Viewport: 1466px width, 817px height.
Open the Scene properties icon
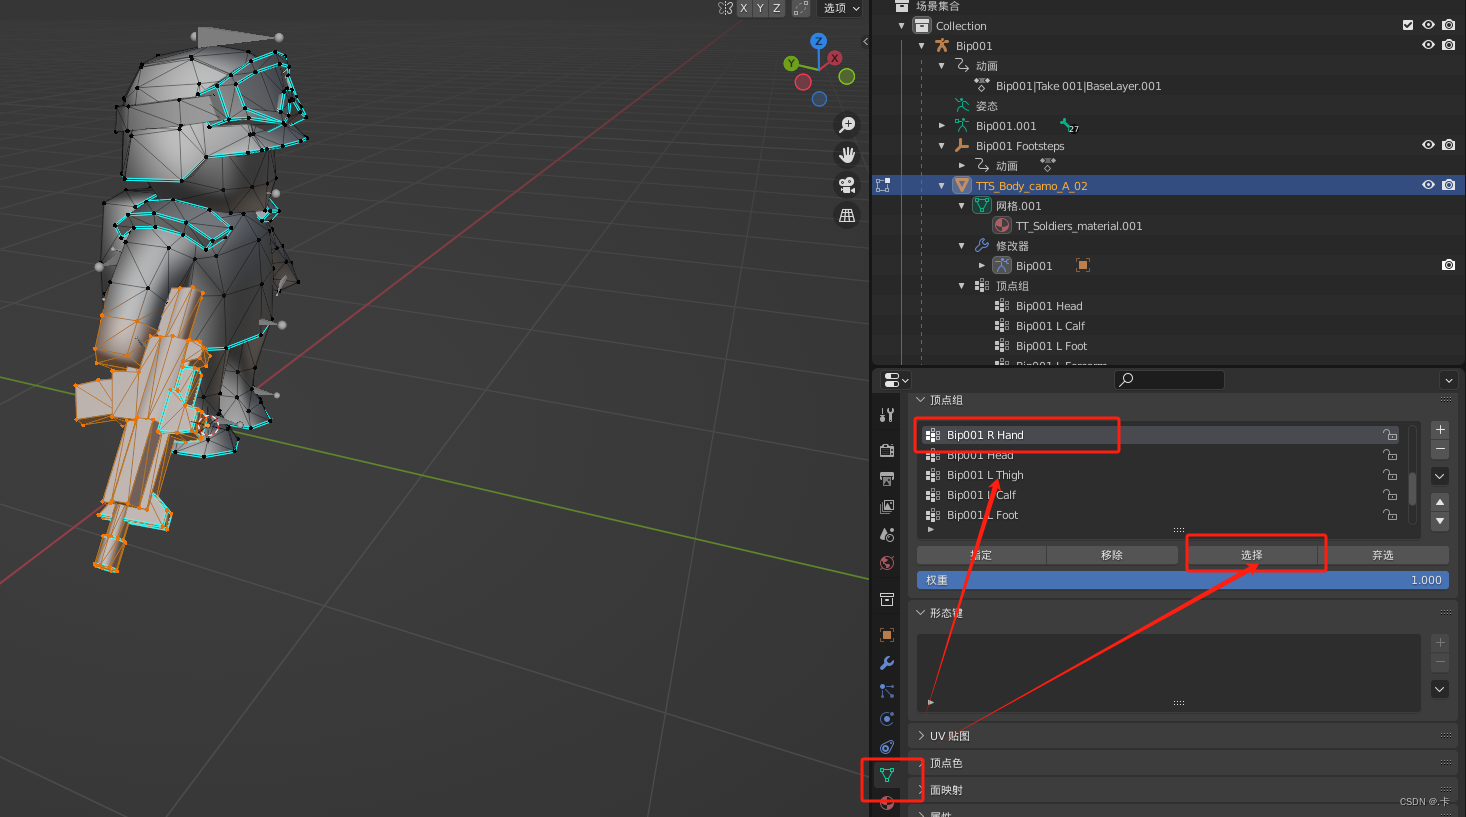pos(887,535)
